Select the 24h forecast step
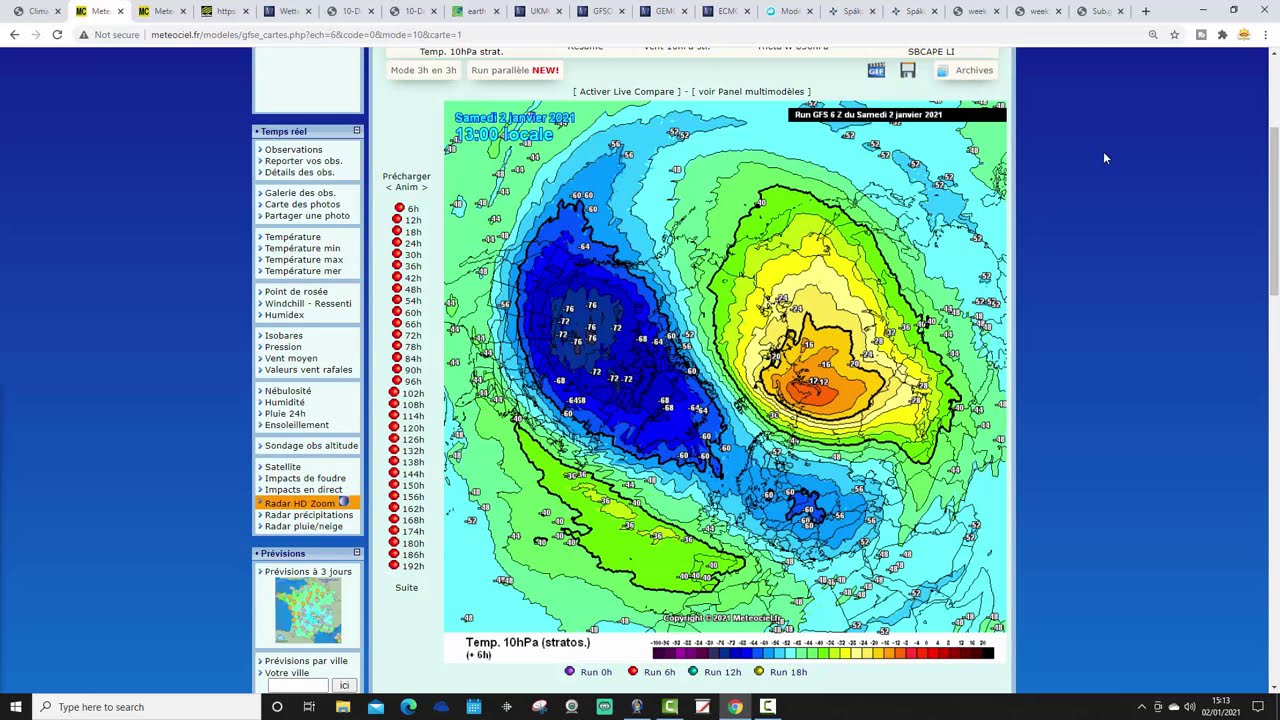Viewport: 1280px width, 720px height. coord(412,243)
